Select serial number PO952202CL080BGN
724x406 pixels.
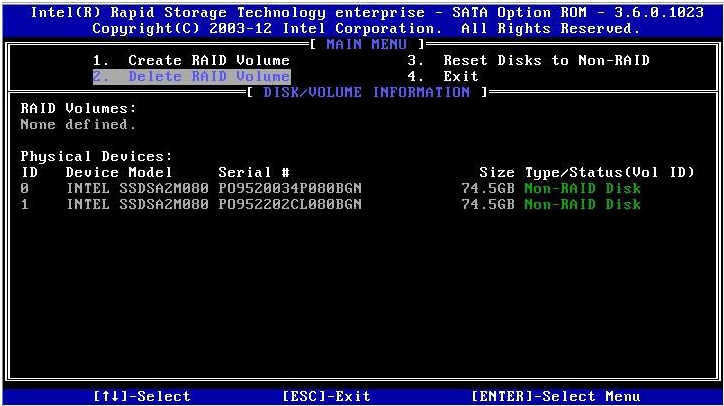pyautogui.click(x=290, y=205)
